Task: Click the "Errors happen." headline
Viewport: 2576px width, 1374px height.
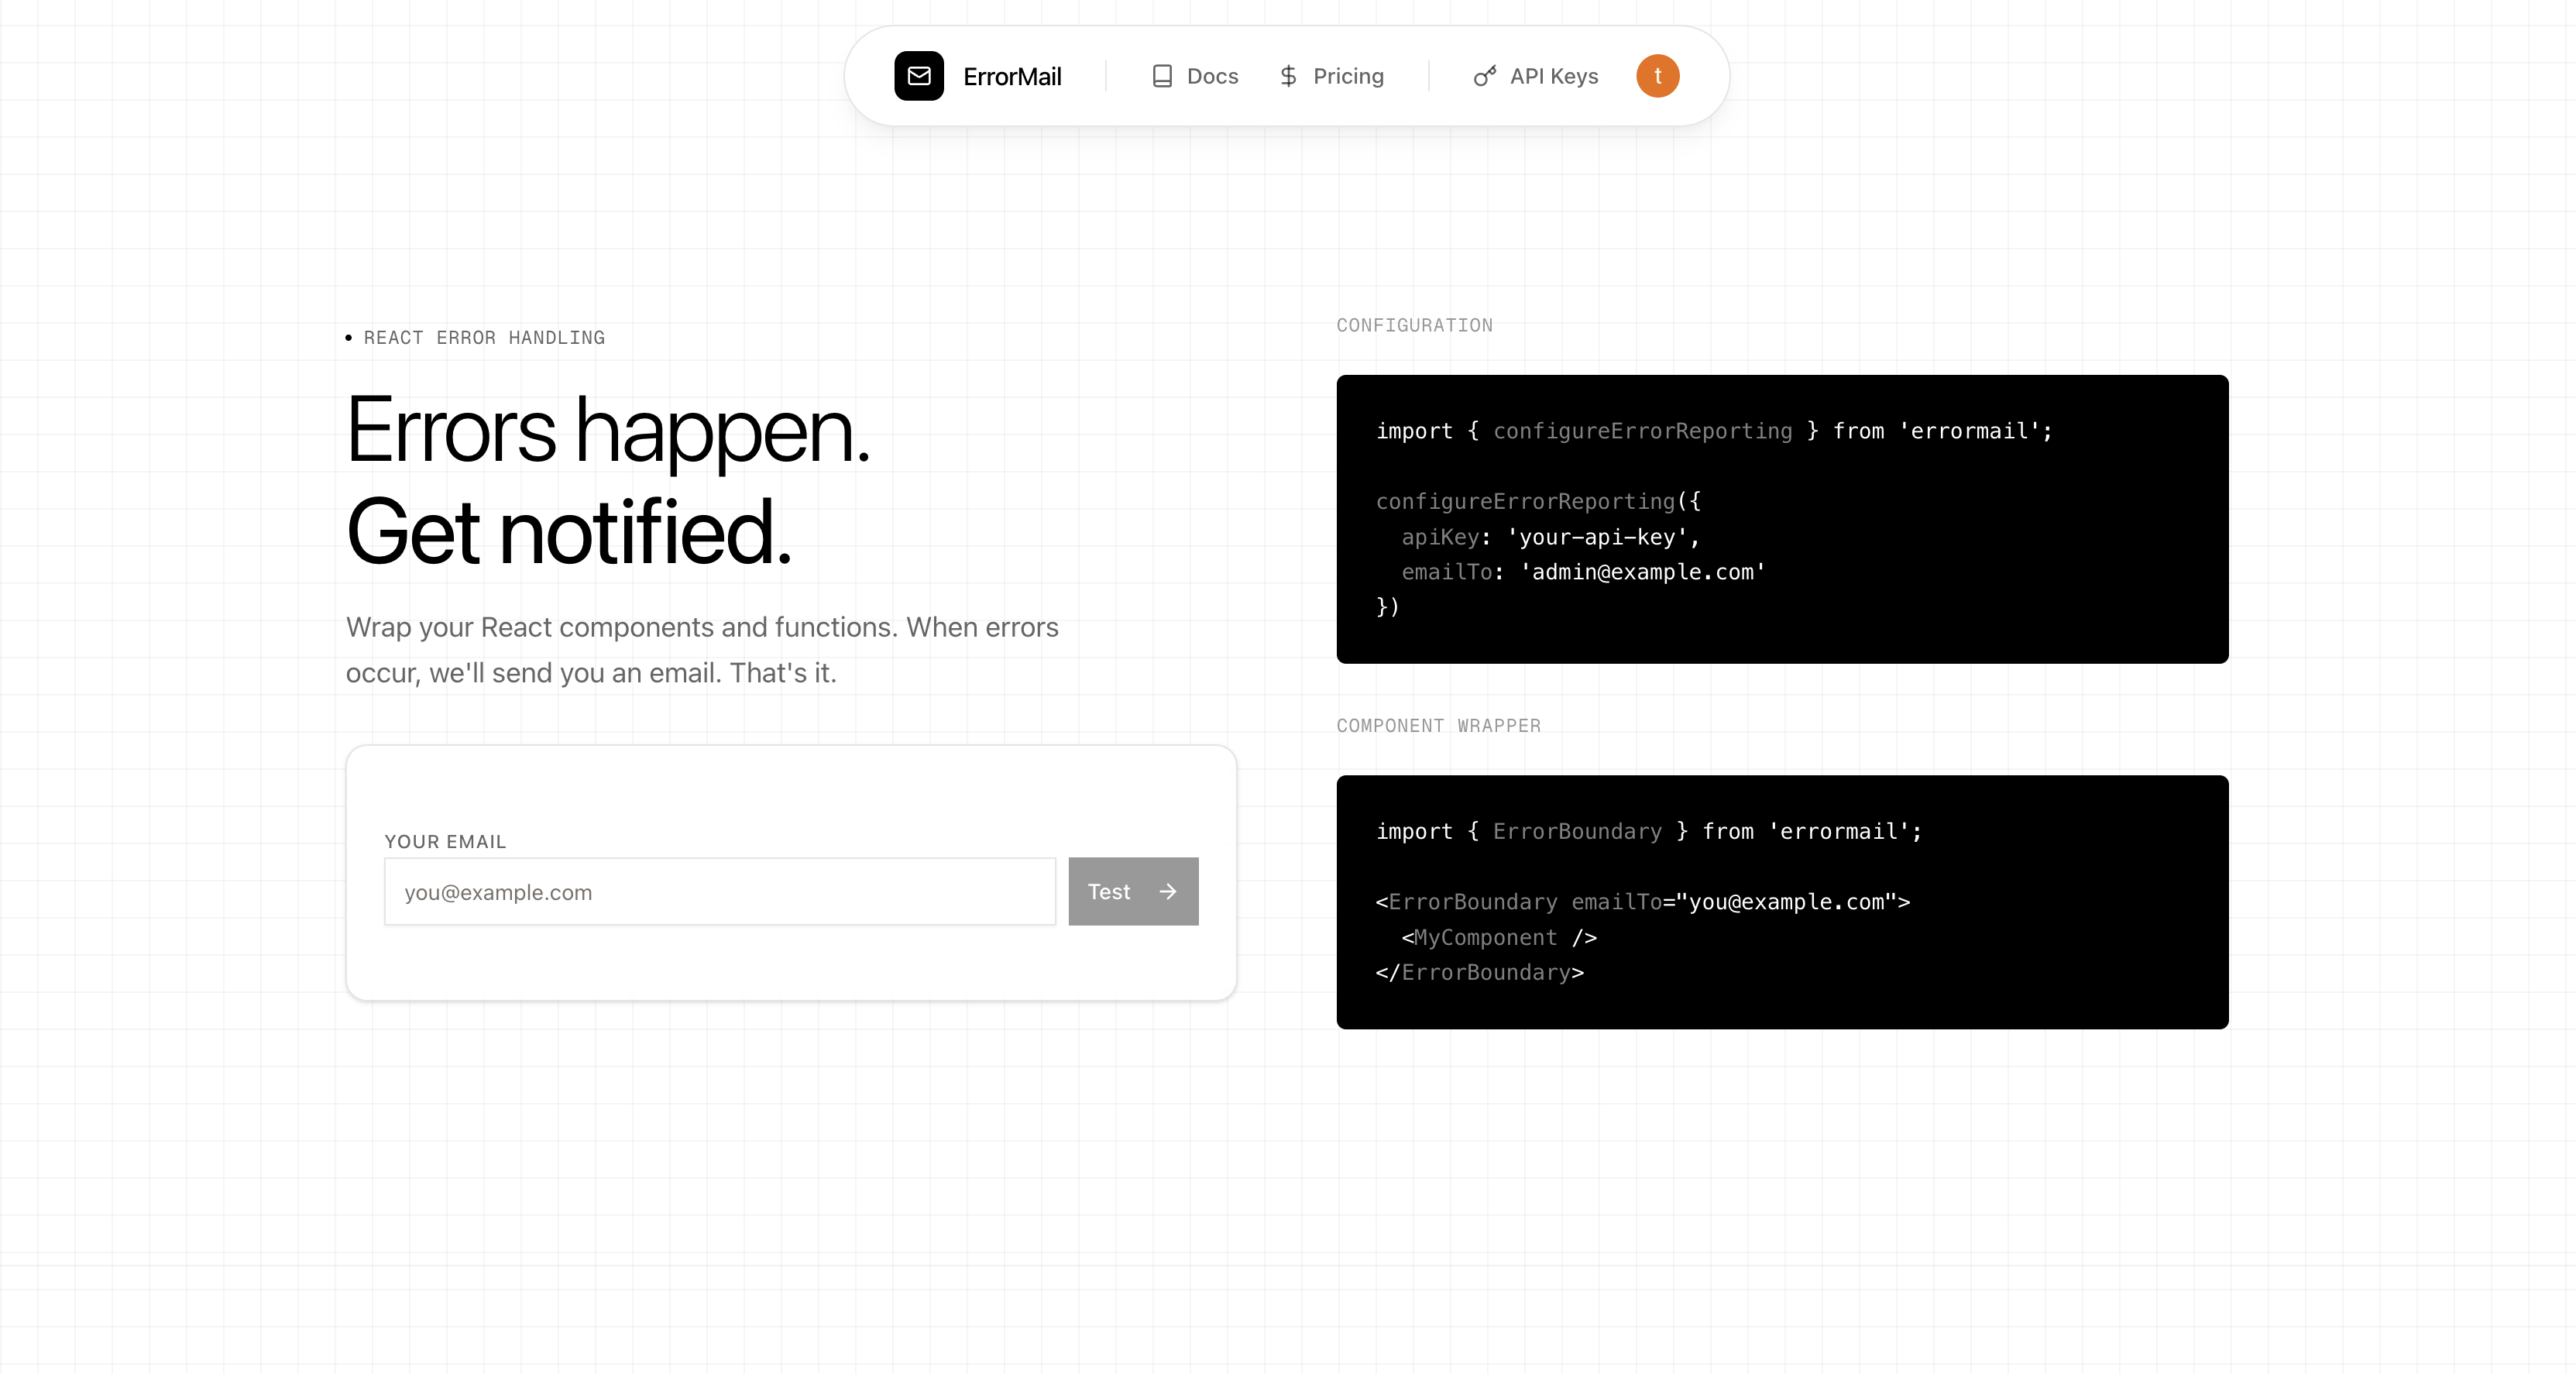Action: tap(608, 430)
